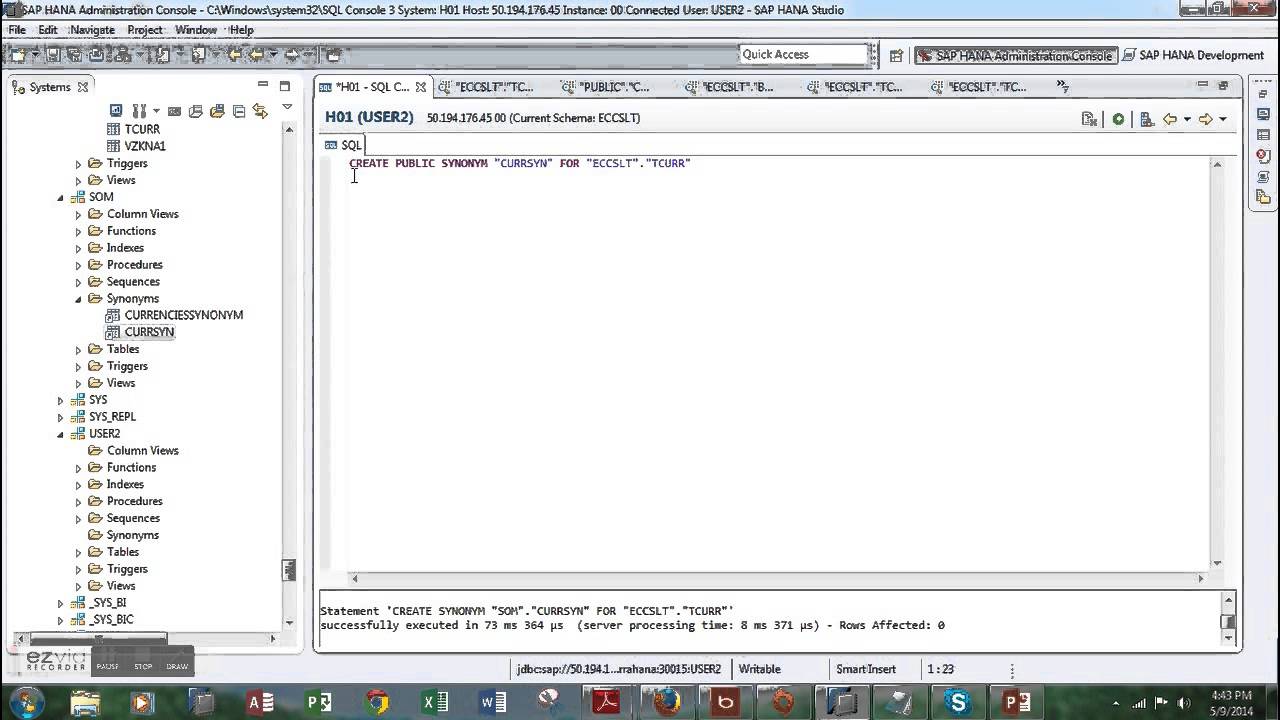The width and height of the screenshot is (1280, 720).
Task: Open the File menu
Action: pyautogui.click(x=17, y=30)
